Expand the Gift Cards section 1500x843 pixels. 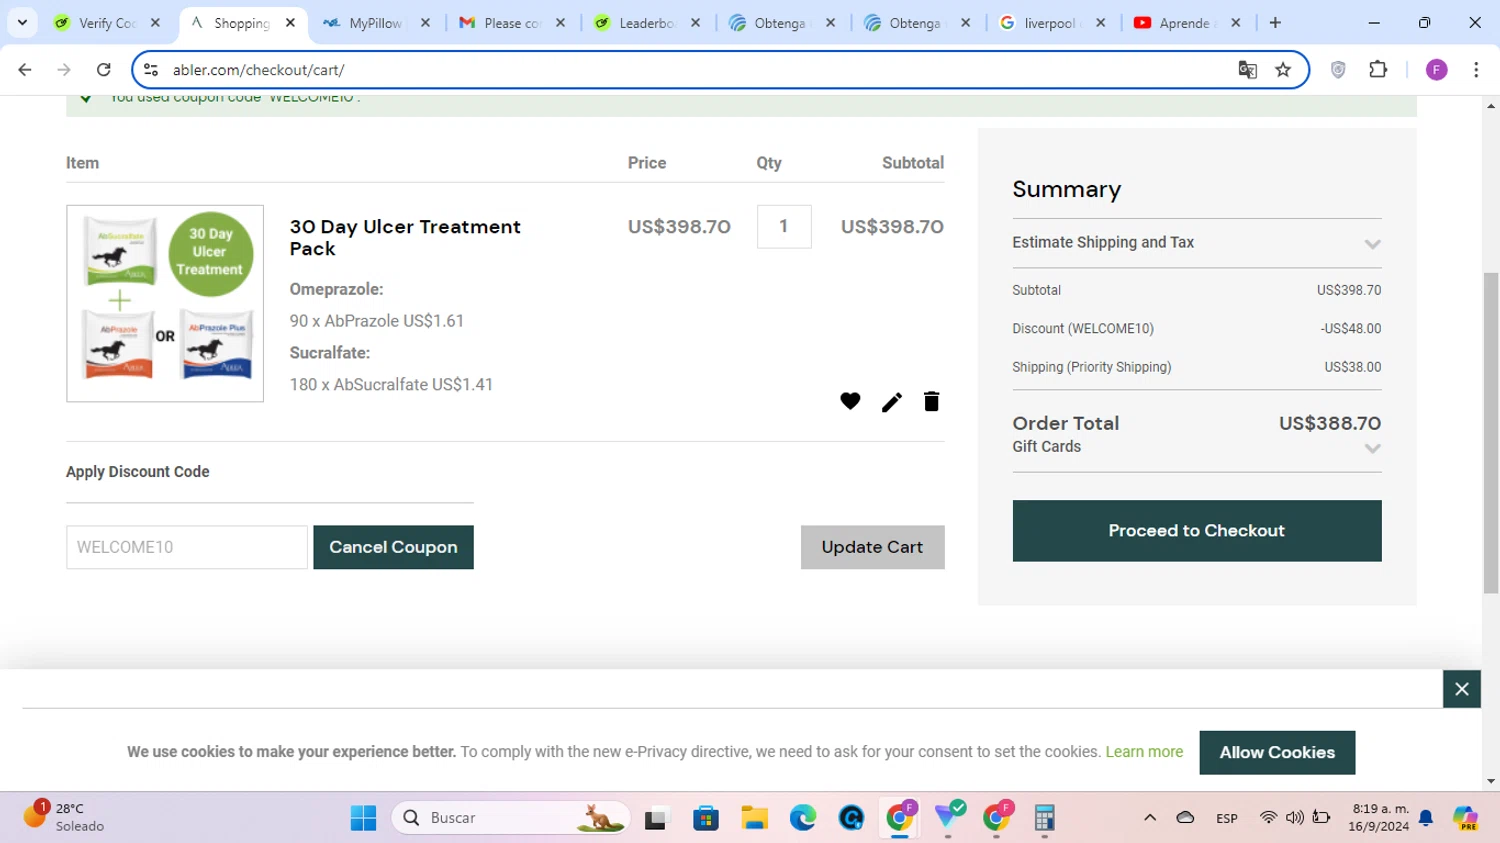1196,447
